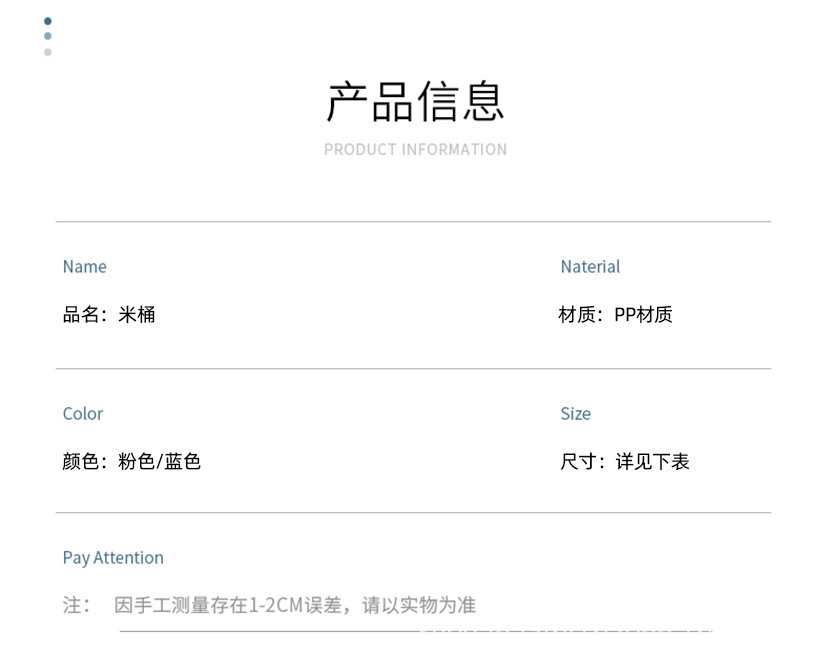The width and height of the screenshot is (830, 664).
Task: Open the Name section label
Action: point(84,267)
